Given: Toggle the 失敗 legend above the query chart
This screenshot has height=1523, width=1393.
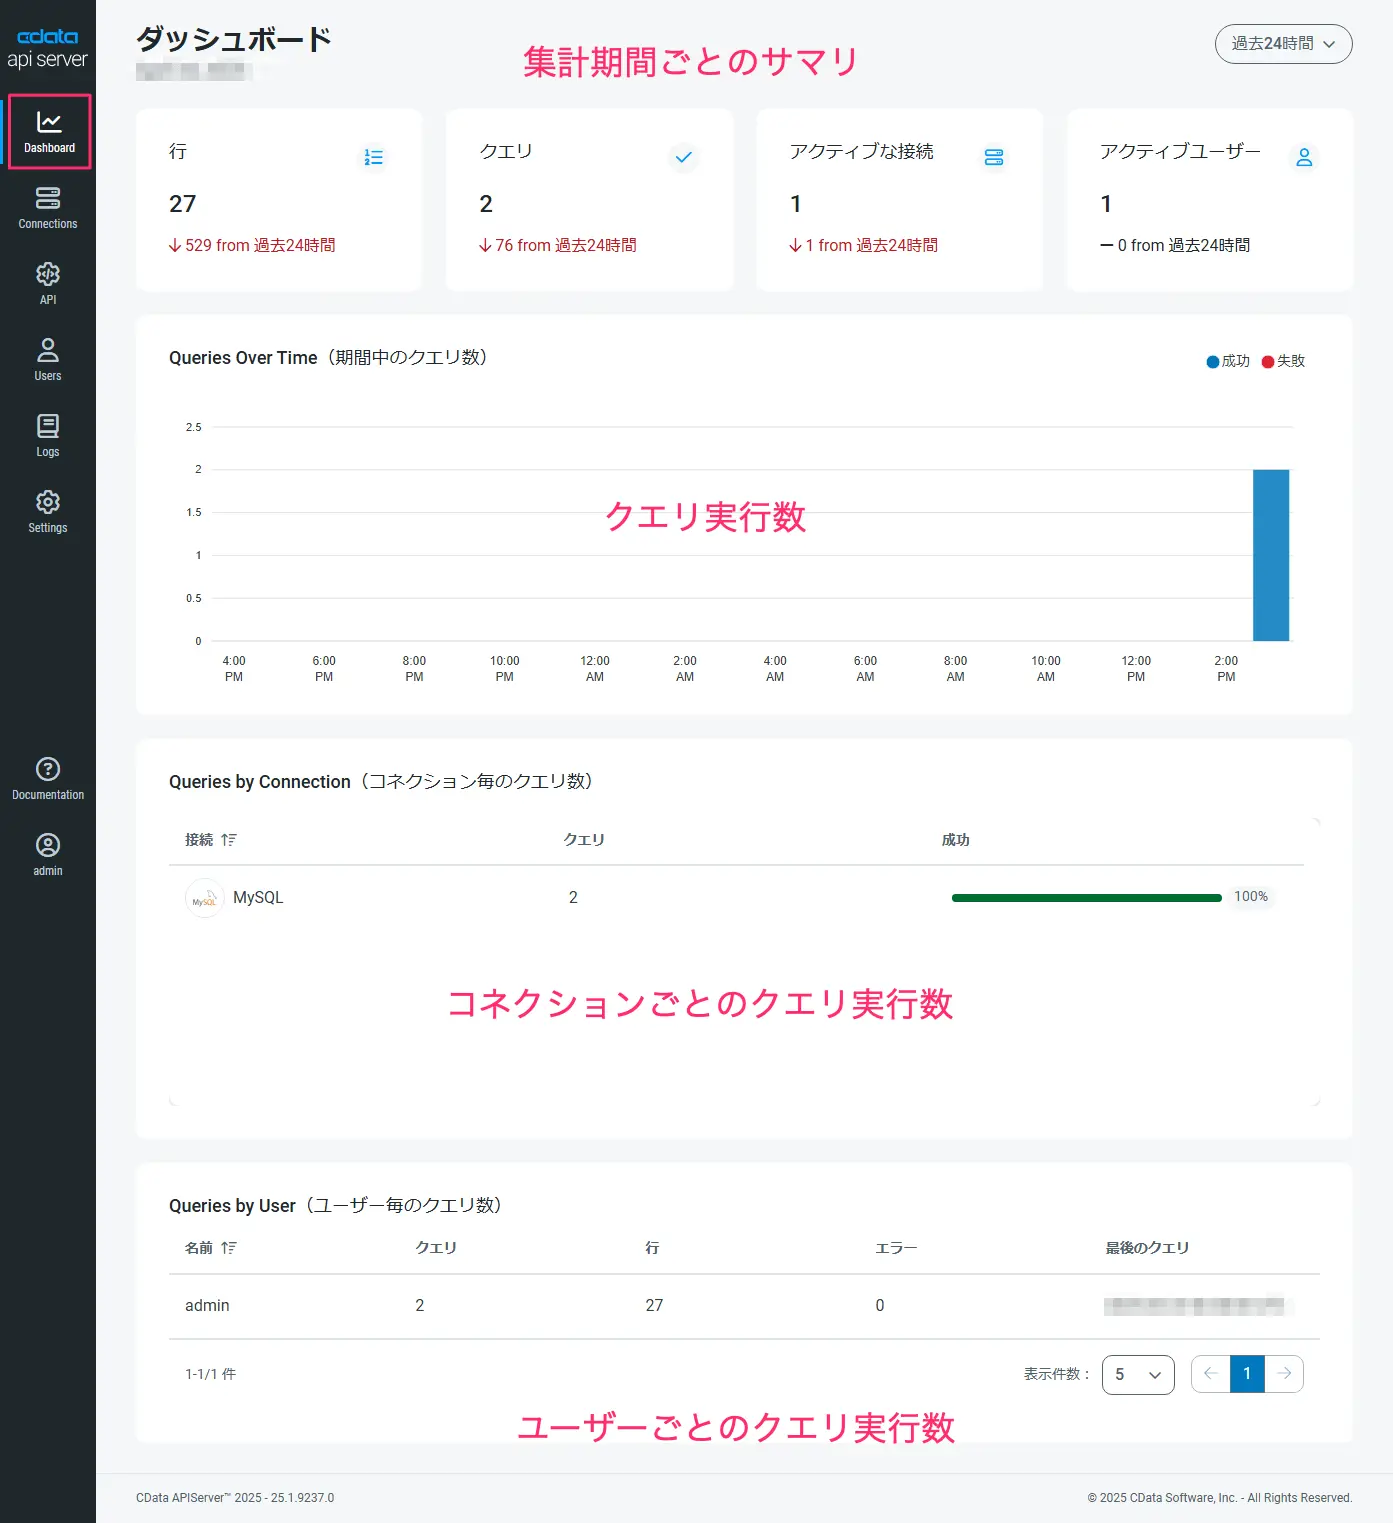Looking at the screenshot, I should pos(1283,361).
